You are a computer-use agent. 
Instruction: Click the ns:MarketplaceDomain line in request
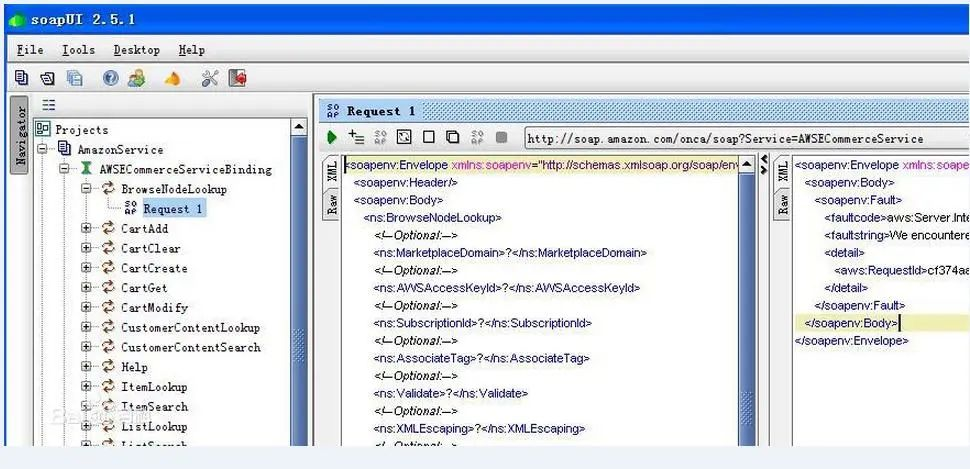[x=510, y=252]
